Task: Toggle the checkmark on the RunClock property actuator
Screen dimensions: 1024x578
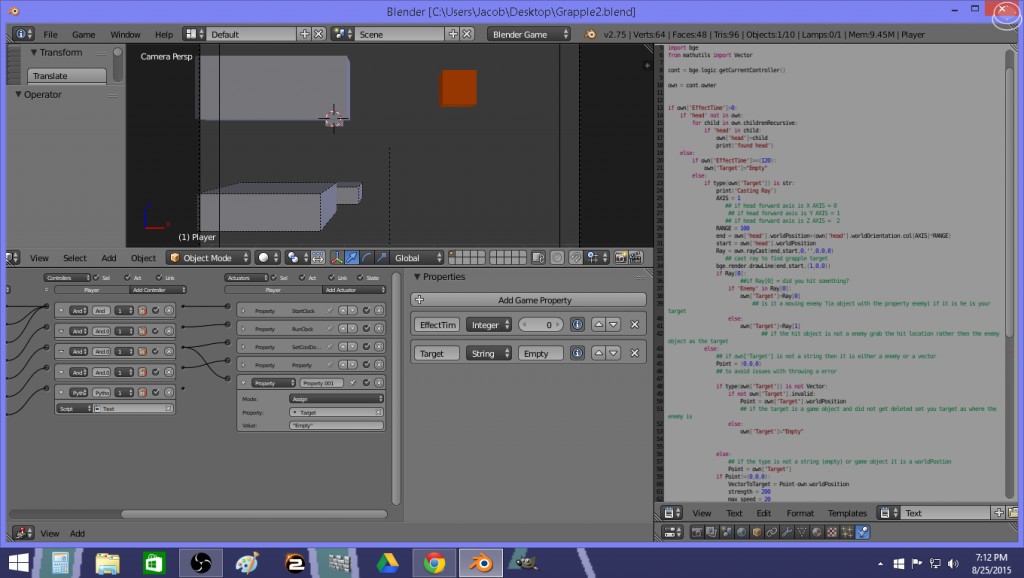Action: coord(366,329)
